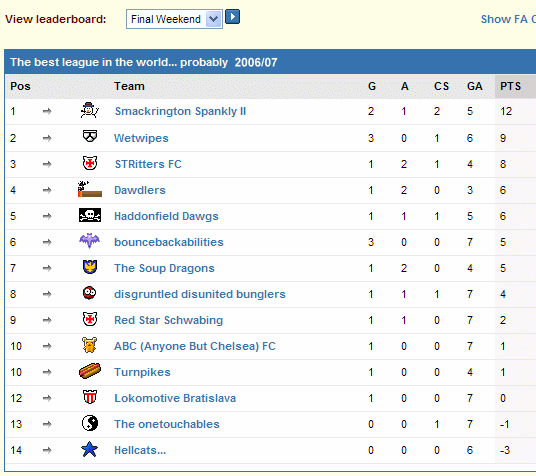Image resolution: width=536 pixels, height=476 pixels.
Task: Open the STRitters FC team link
Action: [148, 164]
